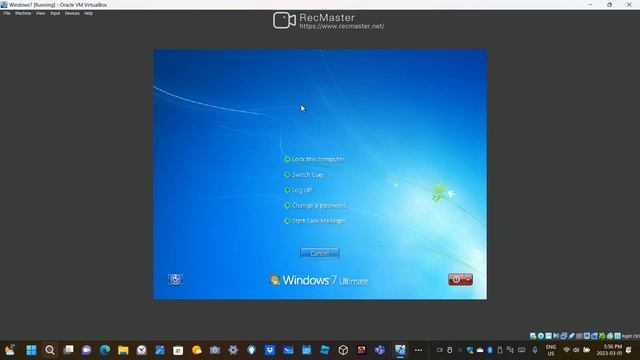Click the red shut down power button
Viewport: 640px width, 360px height.
(456, 280)
